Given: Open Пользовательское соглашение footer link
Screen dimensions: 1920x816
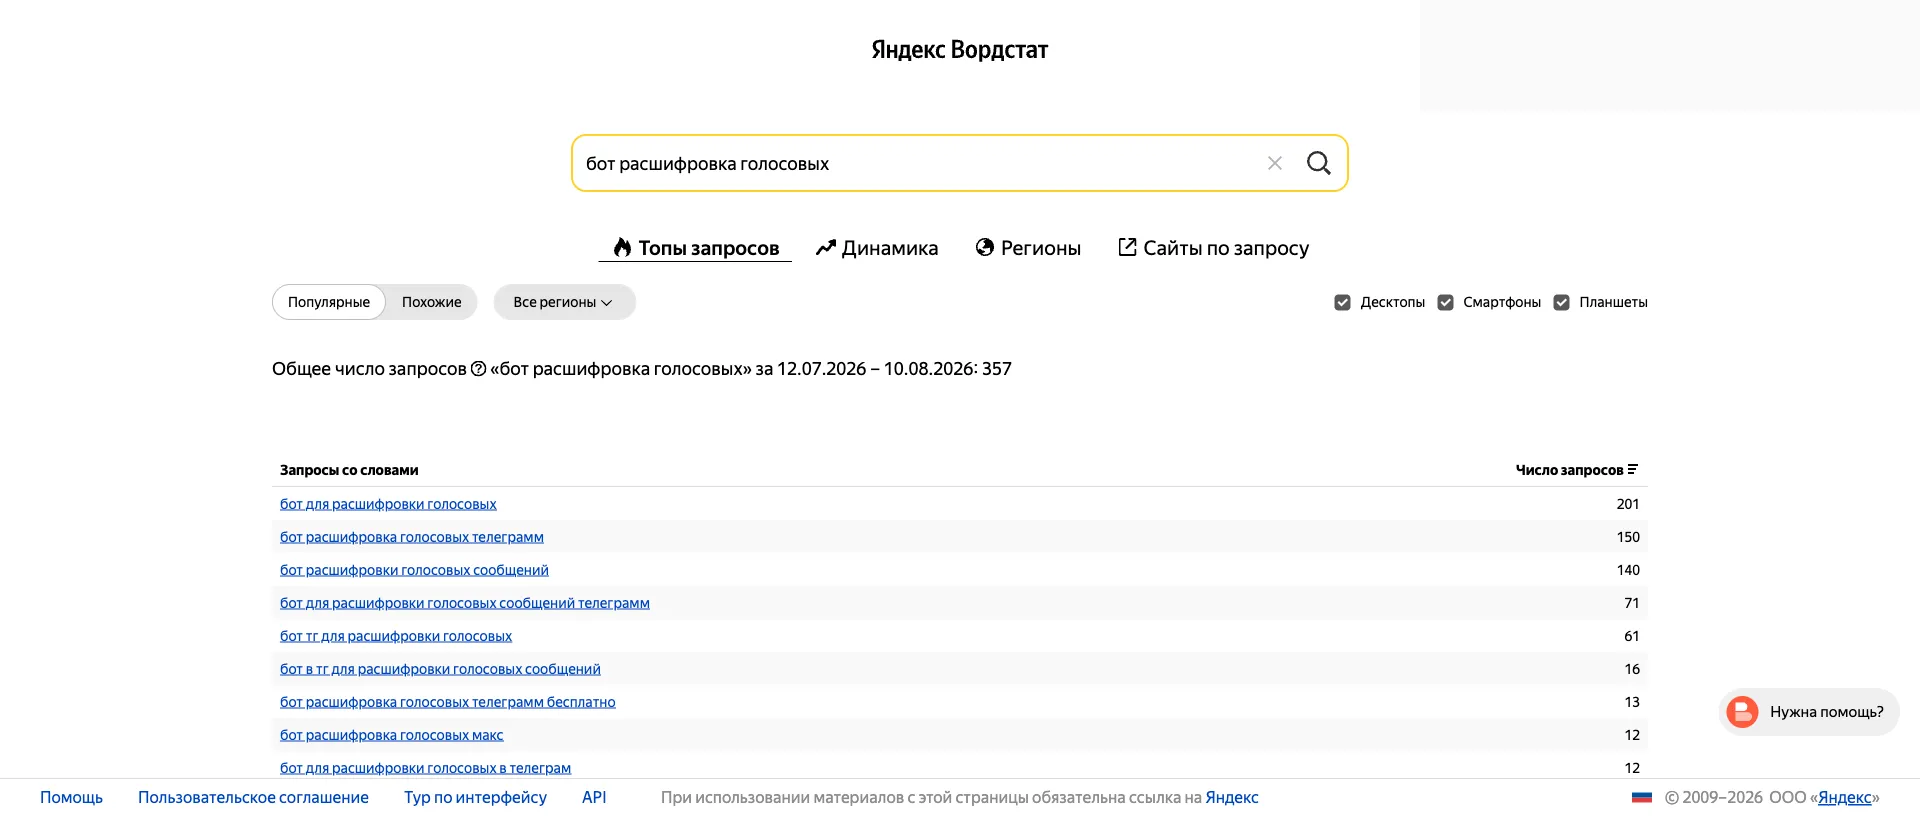Looking at the screenshot, I should pyautogui.click(x=253, y=797).
